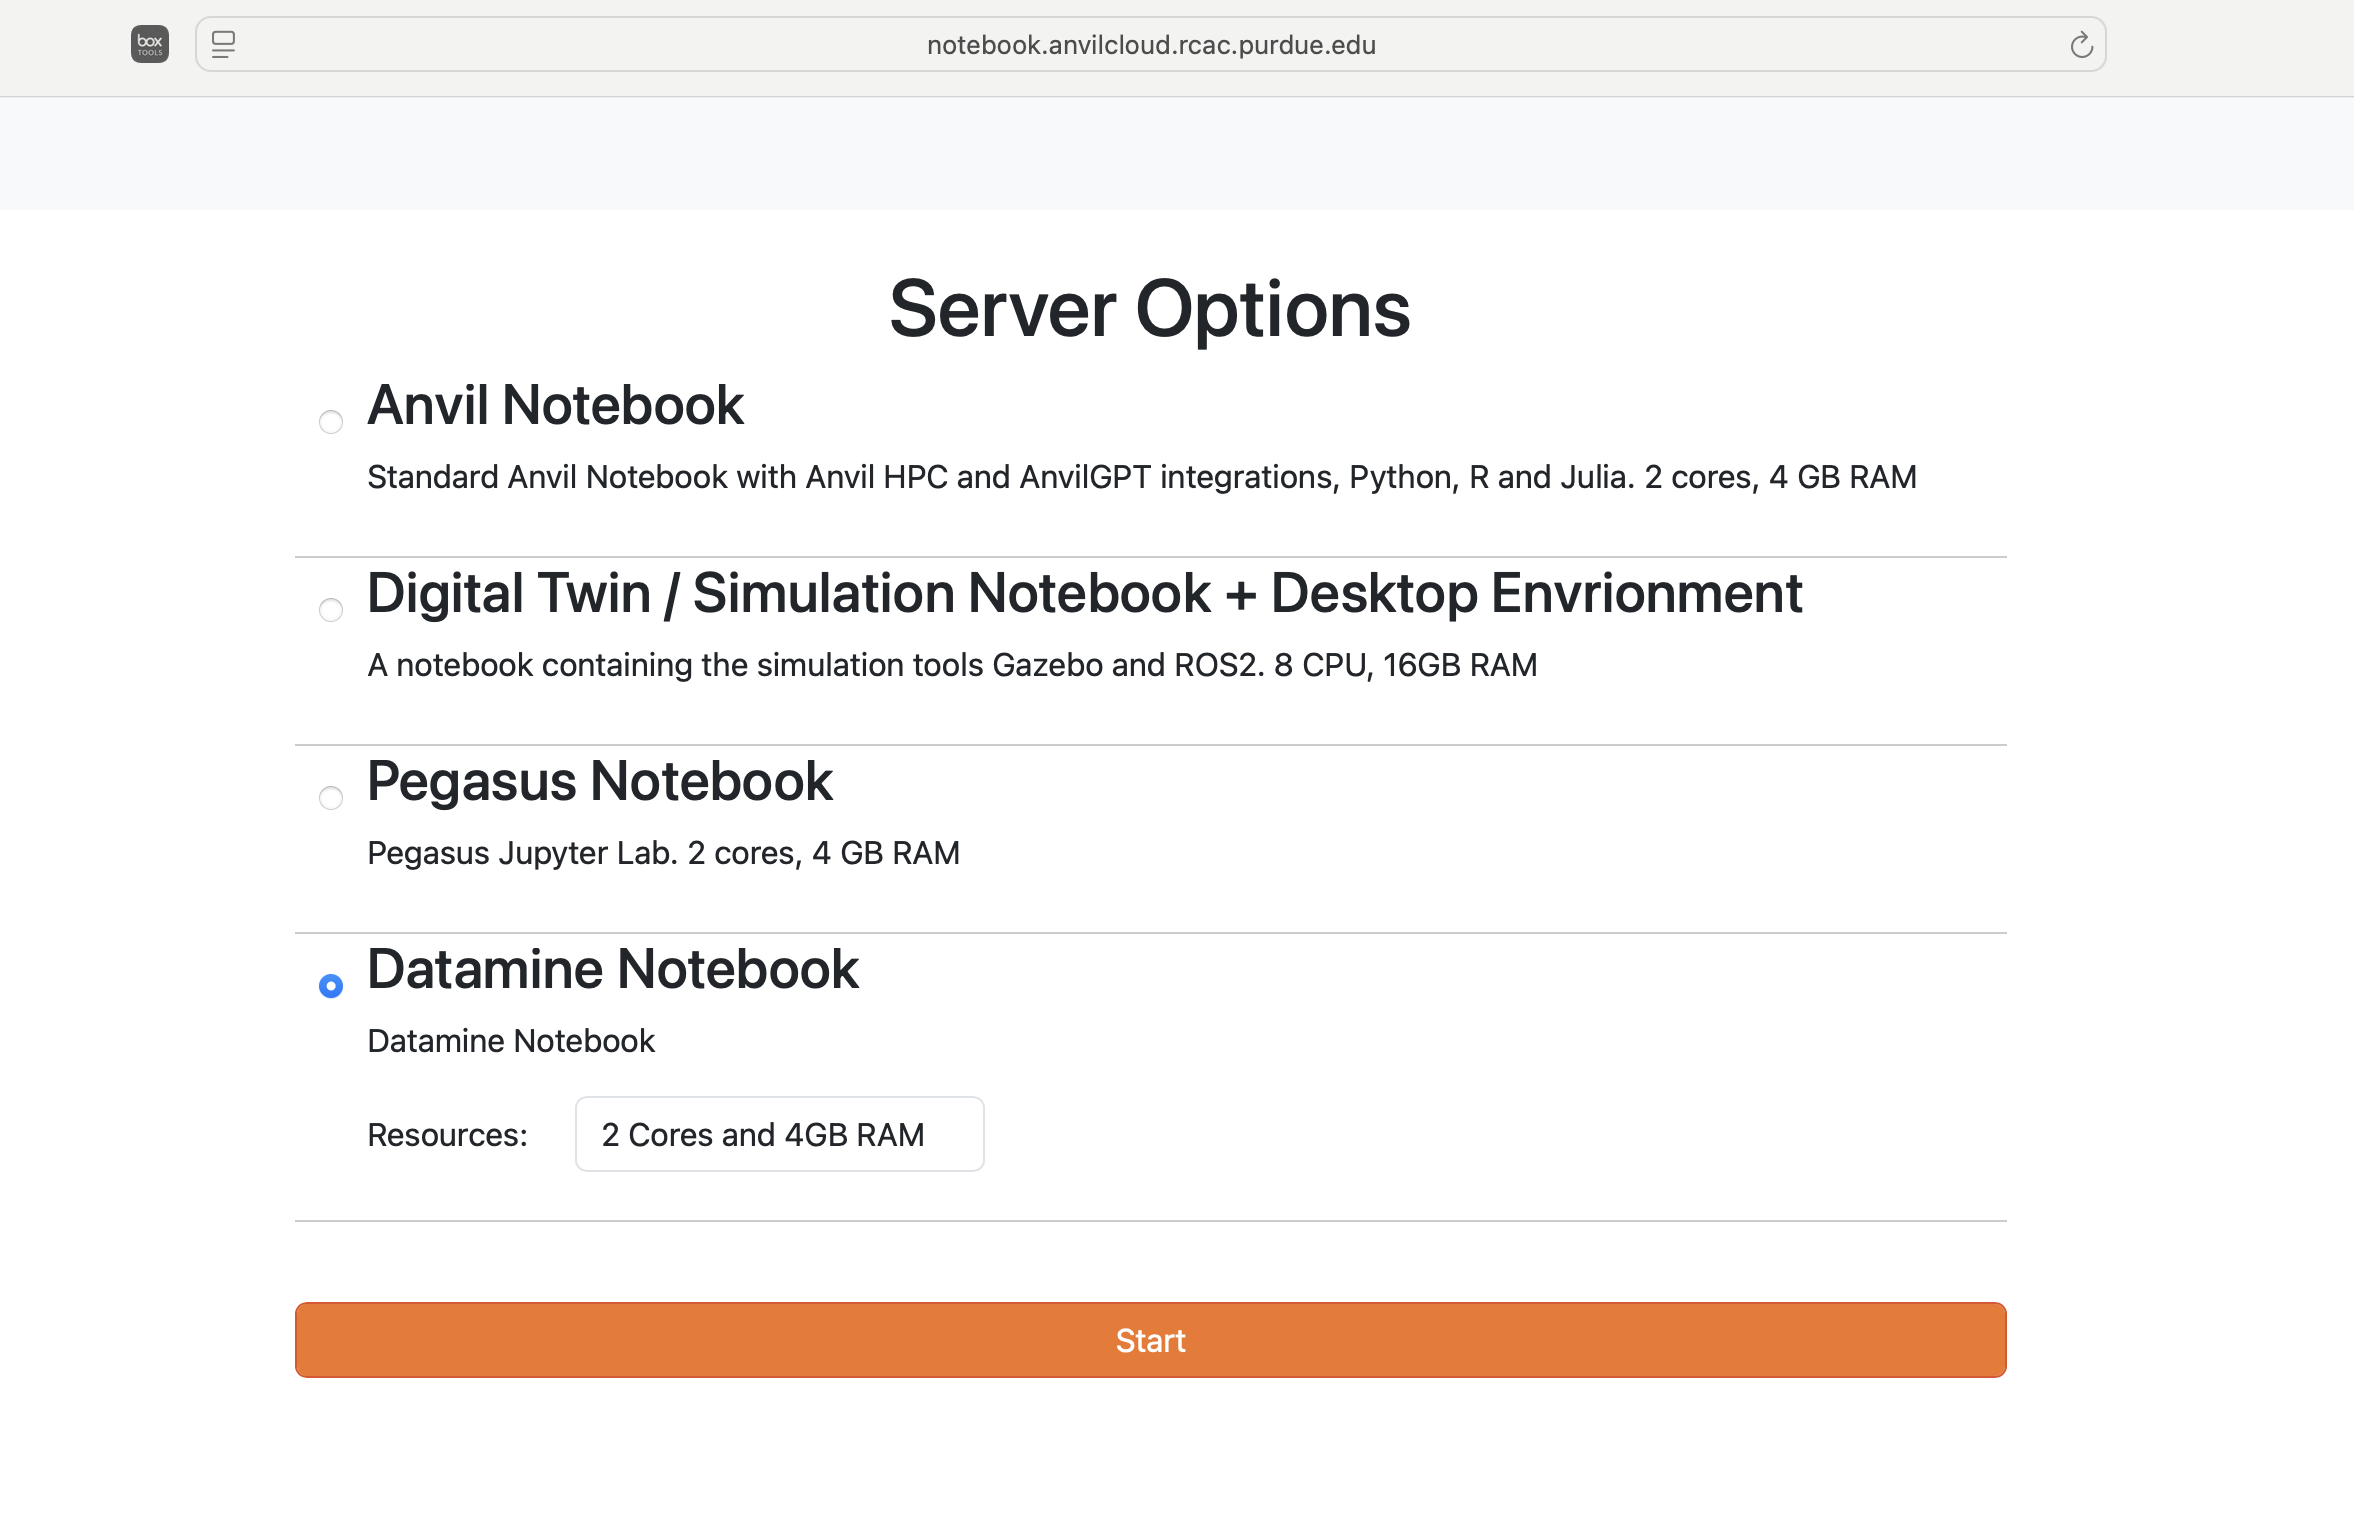Verify the Datamine Notebook radio is selected
The width and height of the screenshot is (2354, 1538).
click(331, 985)
